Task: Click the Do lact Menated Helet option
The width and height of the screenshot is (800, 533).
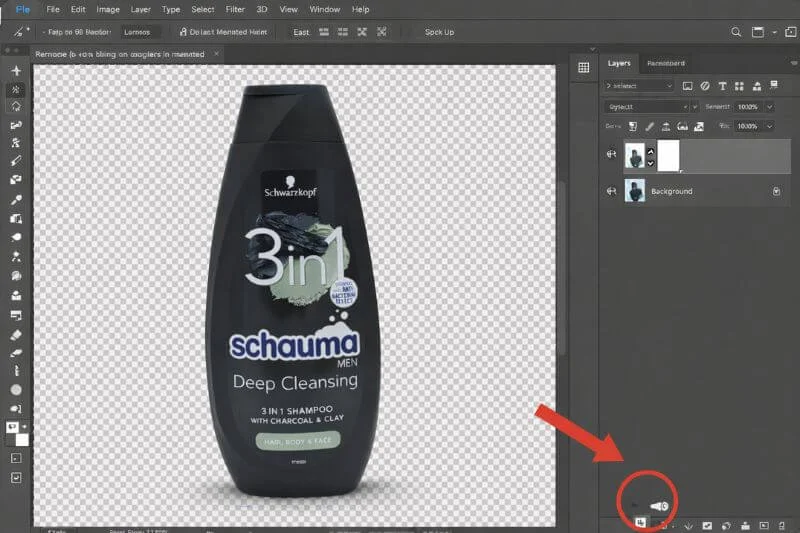Action: click(x=223, y=32)
